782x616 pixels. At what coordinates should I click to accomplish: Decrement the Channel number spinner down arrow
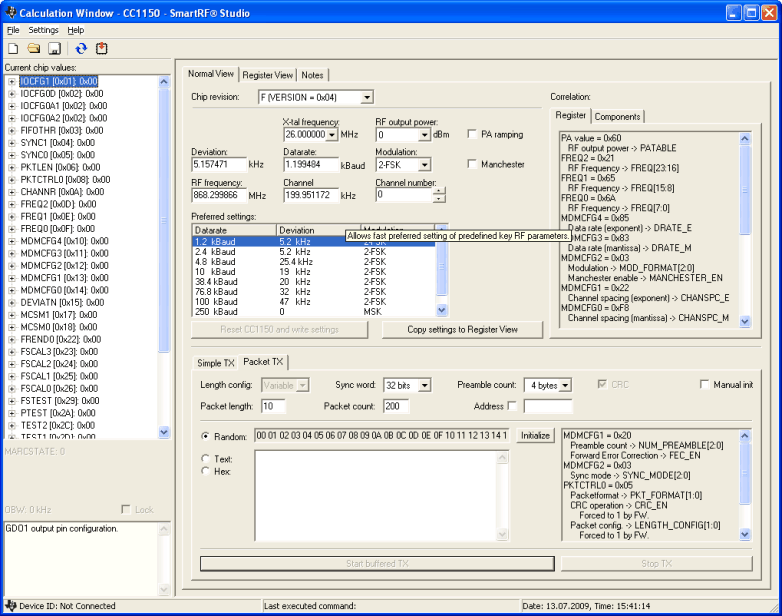[x=439, y=199]
